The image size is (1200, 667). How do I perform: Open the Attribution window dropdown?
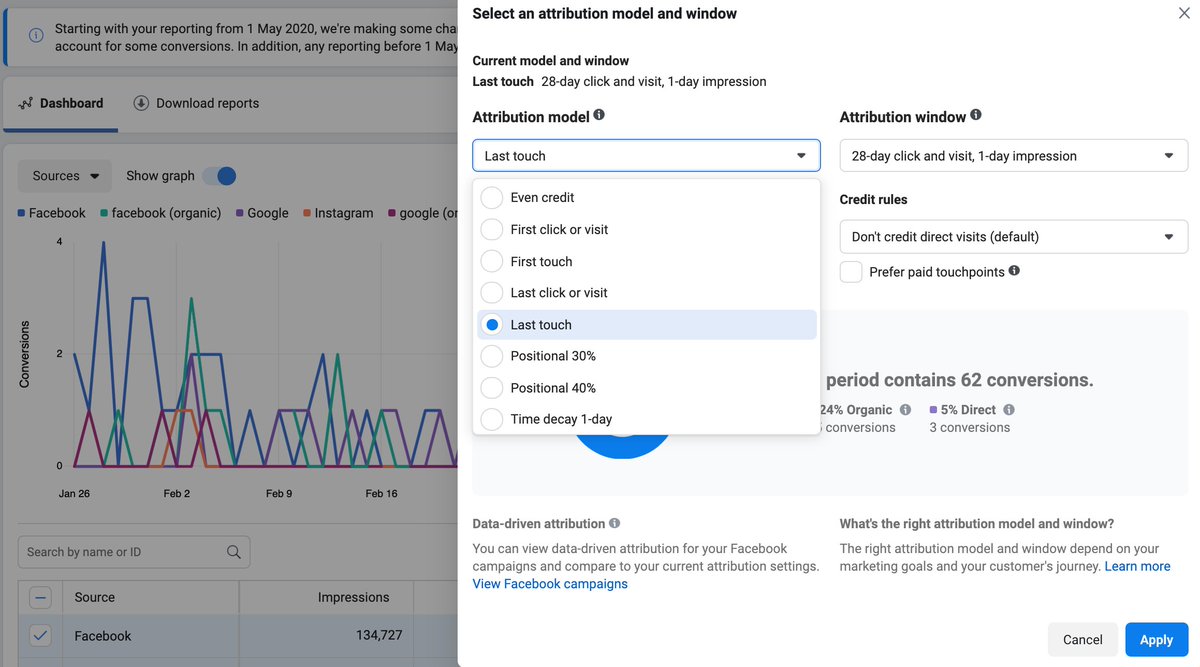(x=1014, y=156)
